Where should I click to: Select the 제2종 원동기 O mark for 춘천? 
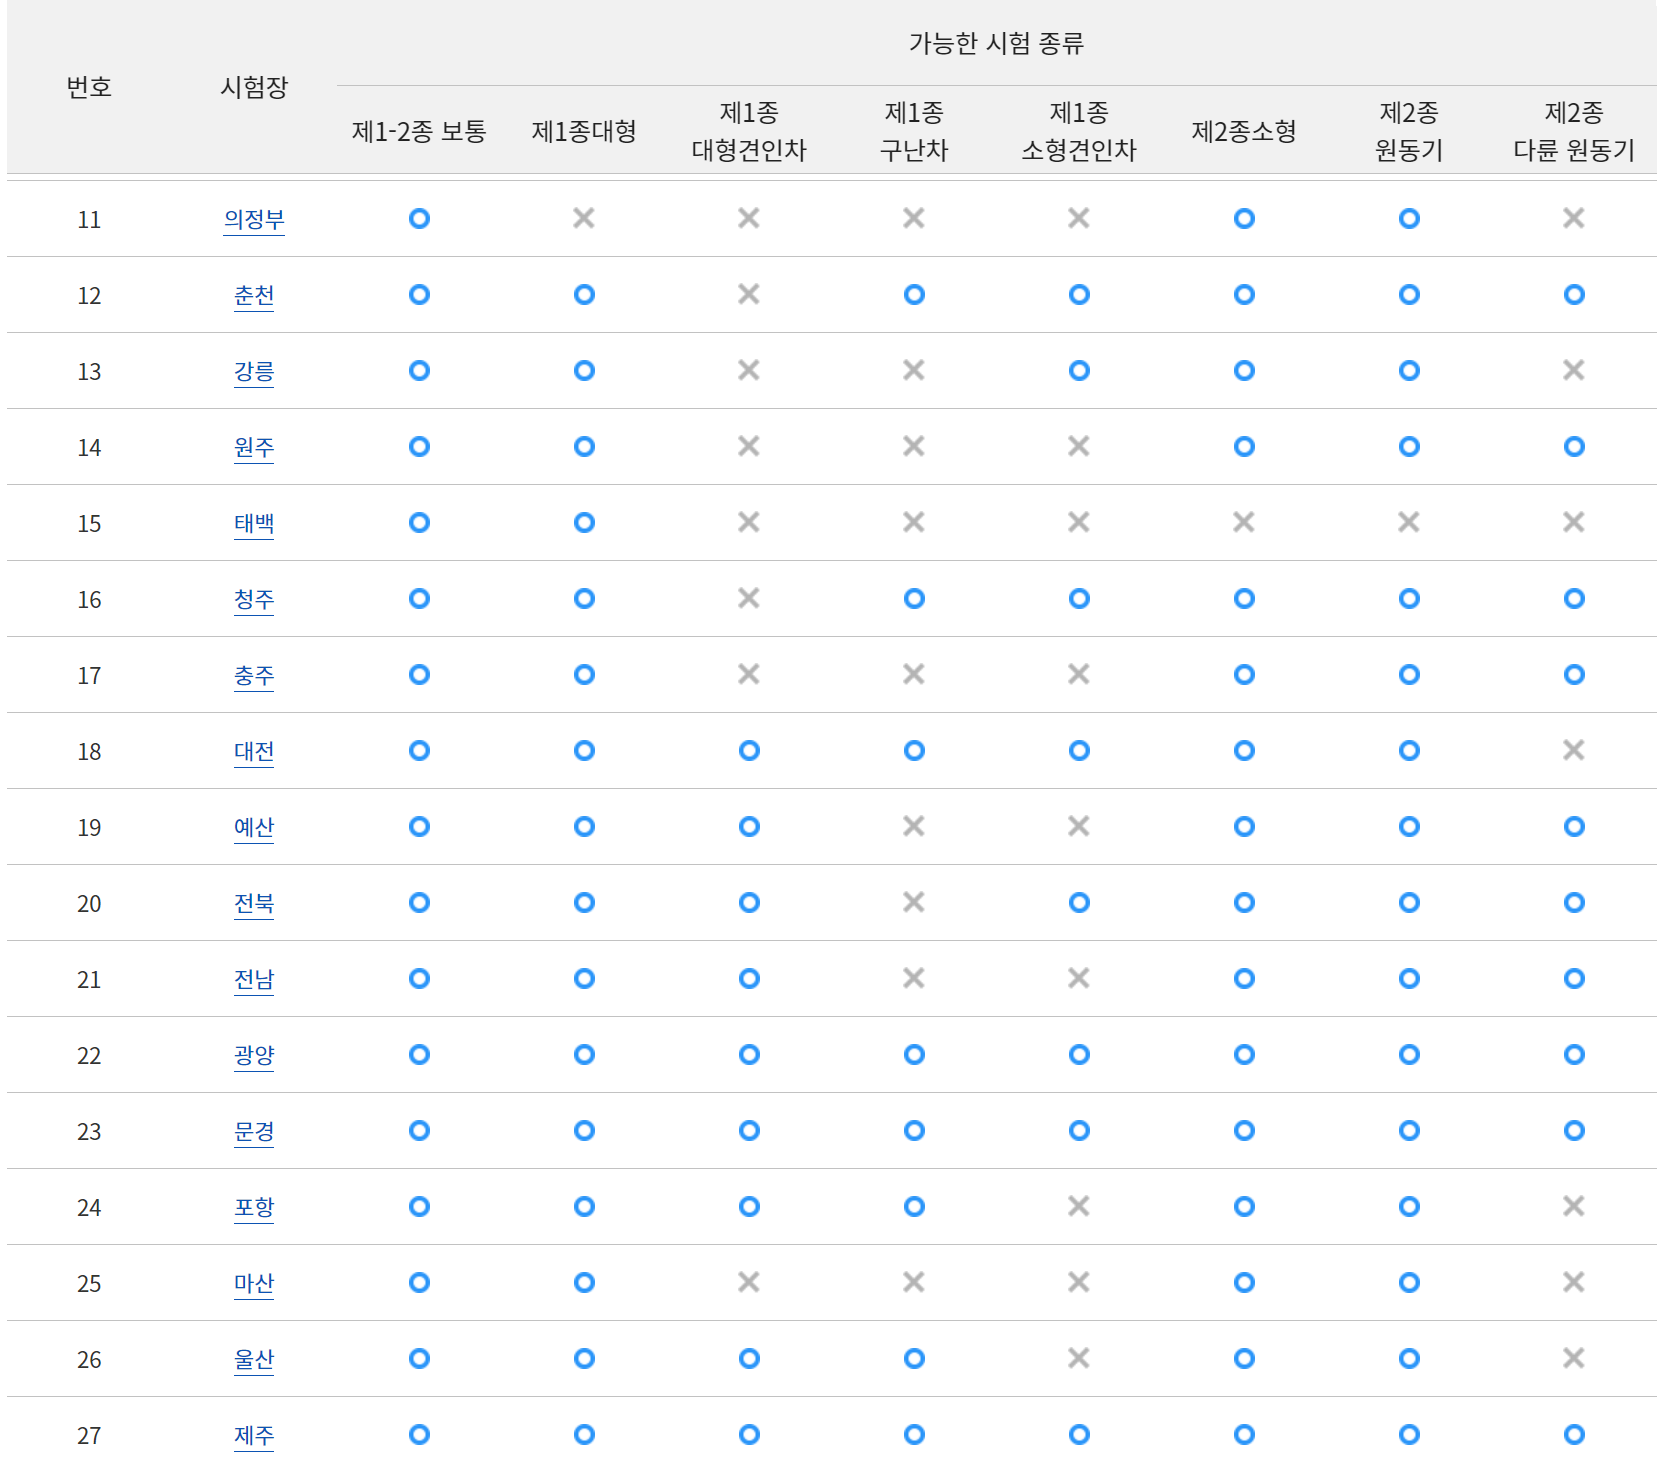1408,295
